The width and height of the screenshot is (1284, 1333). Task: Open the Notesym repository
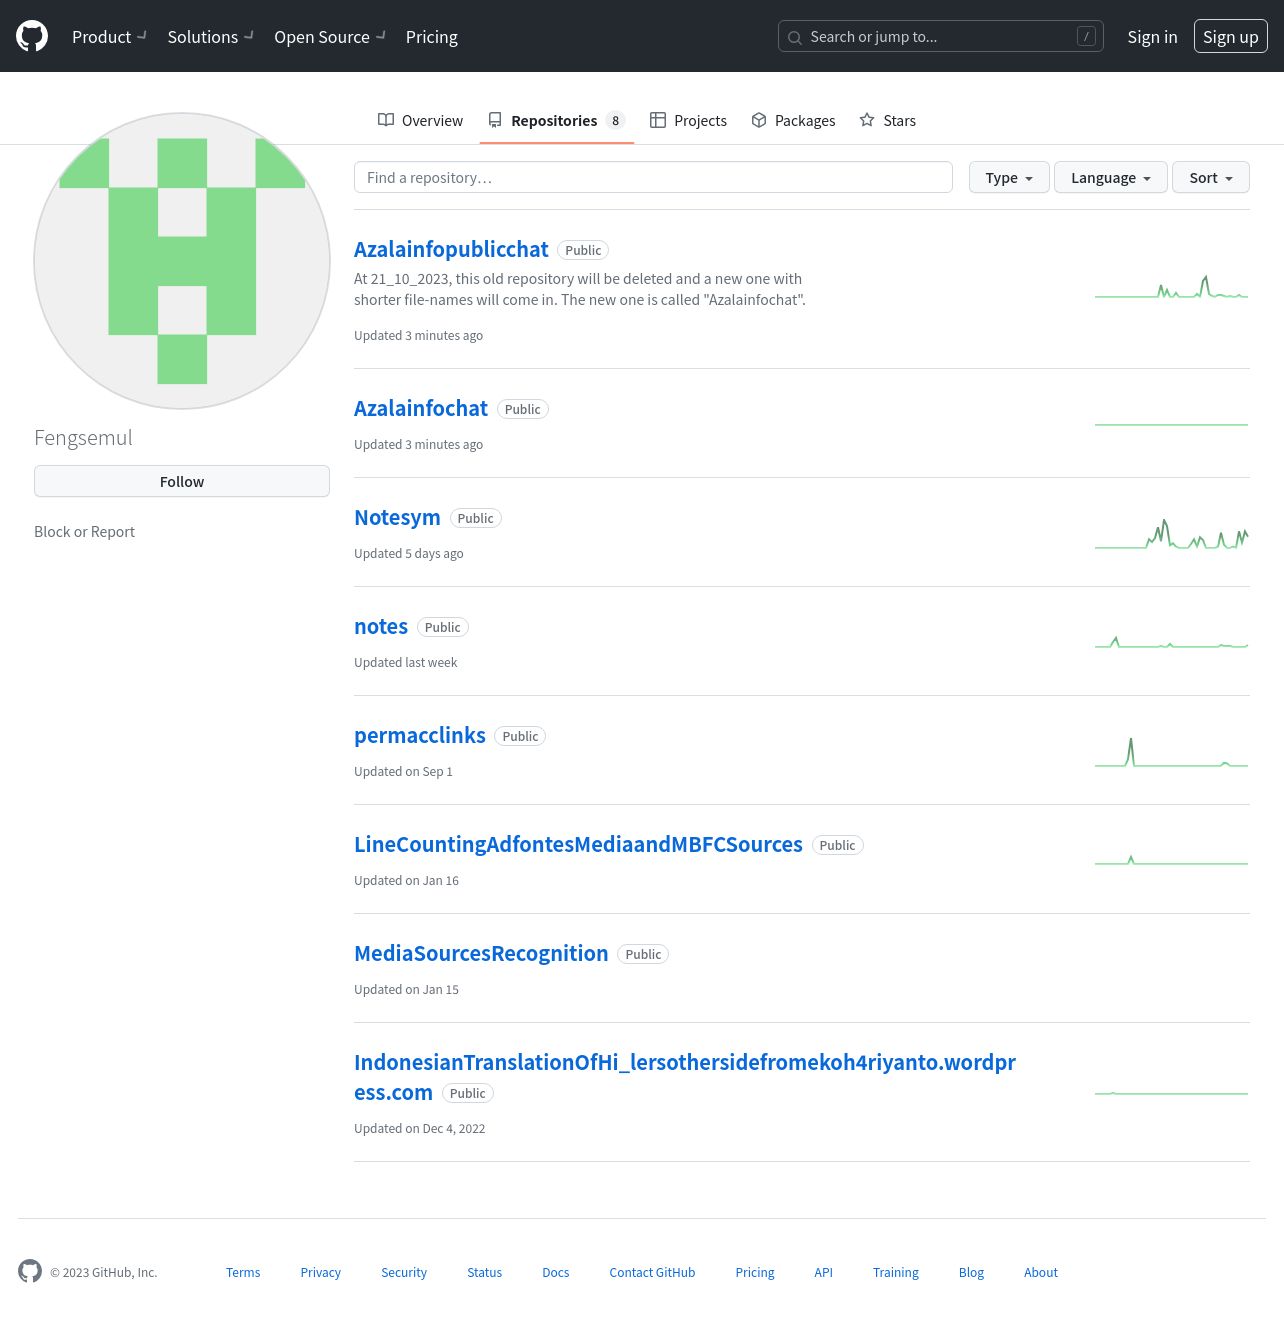[397, 517]
